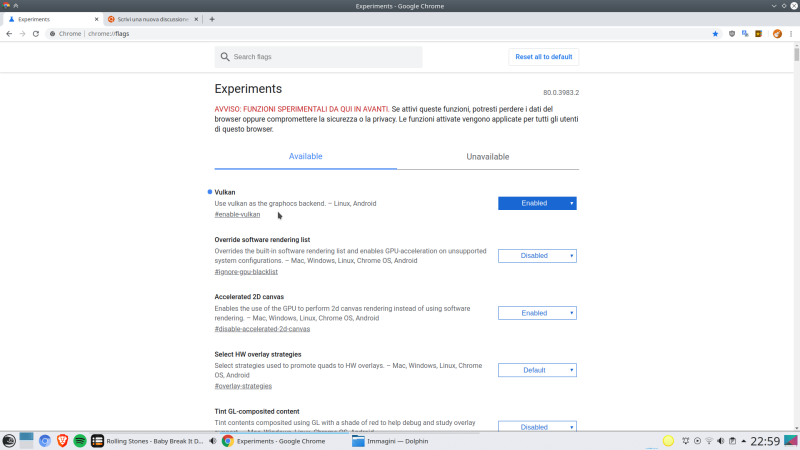Click the yellow circle tray icon
The image size is (800, 450).
point(668,441)
